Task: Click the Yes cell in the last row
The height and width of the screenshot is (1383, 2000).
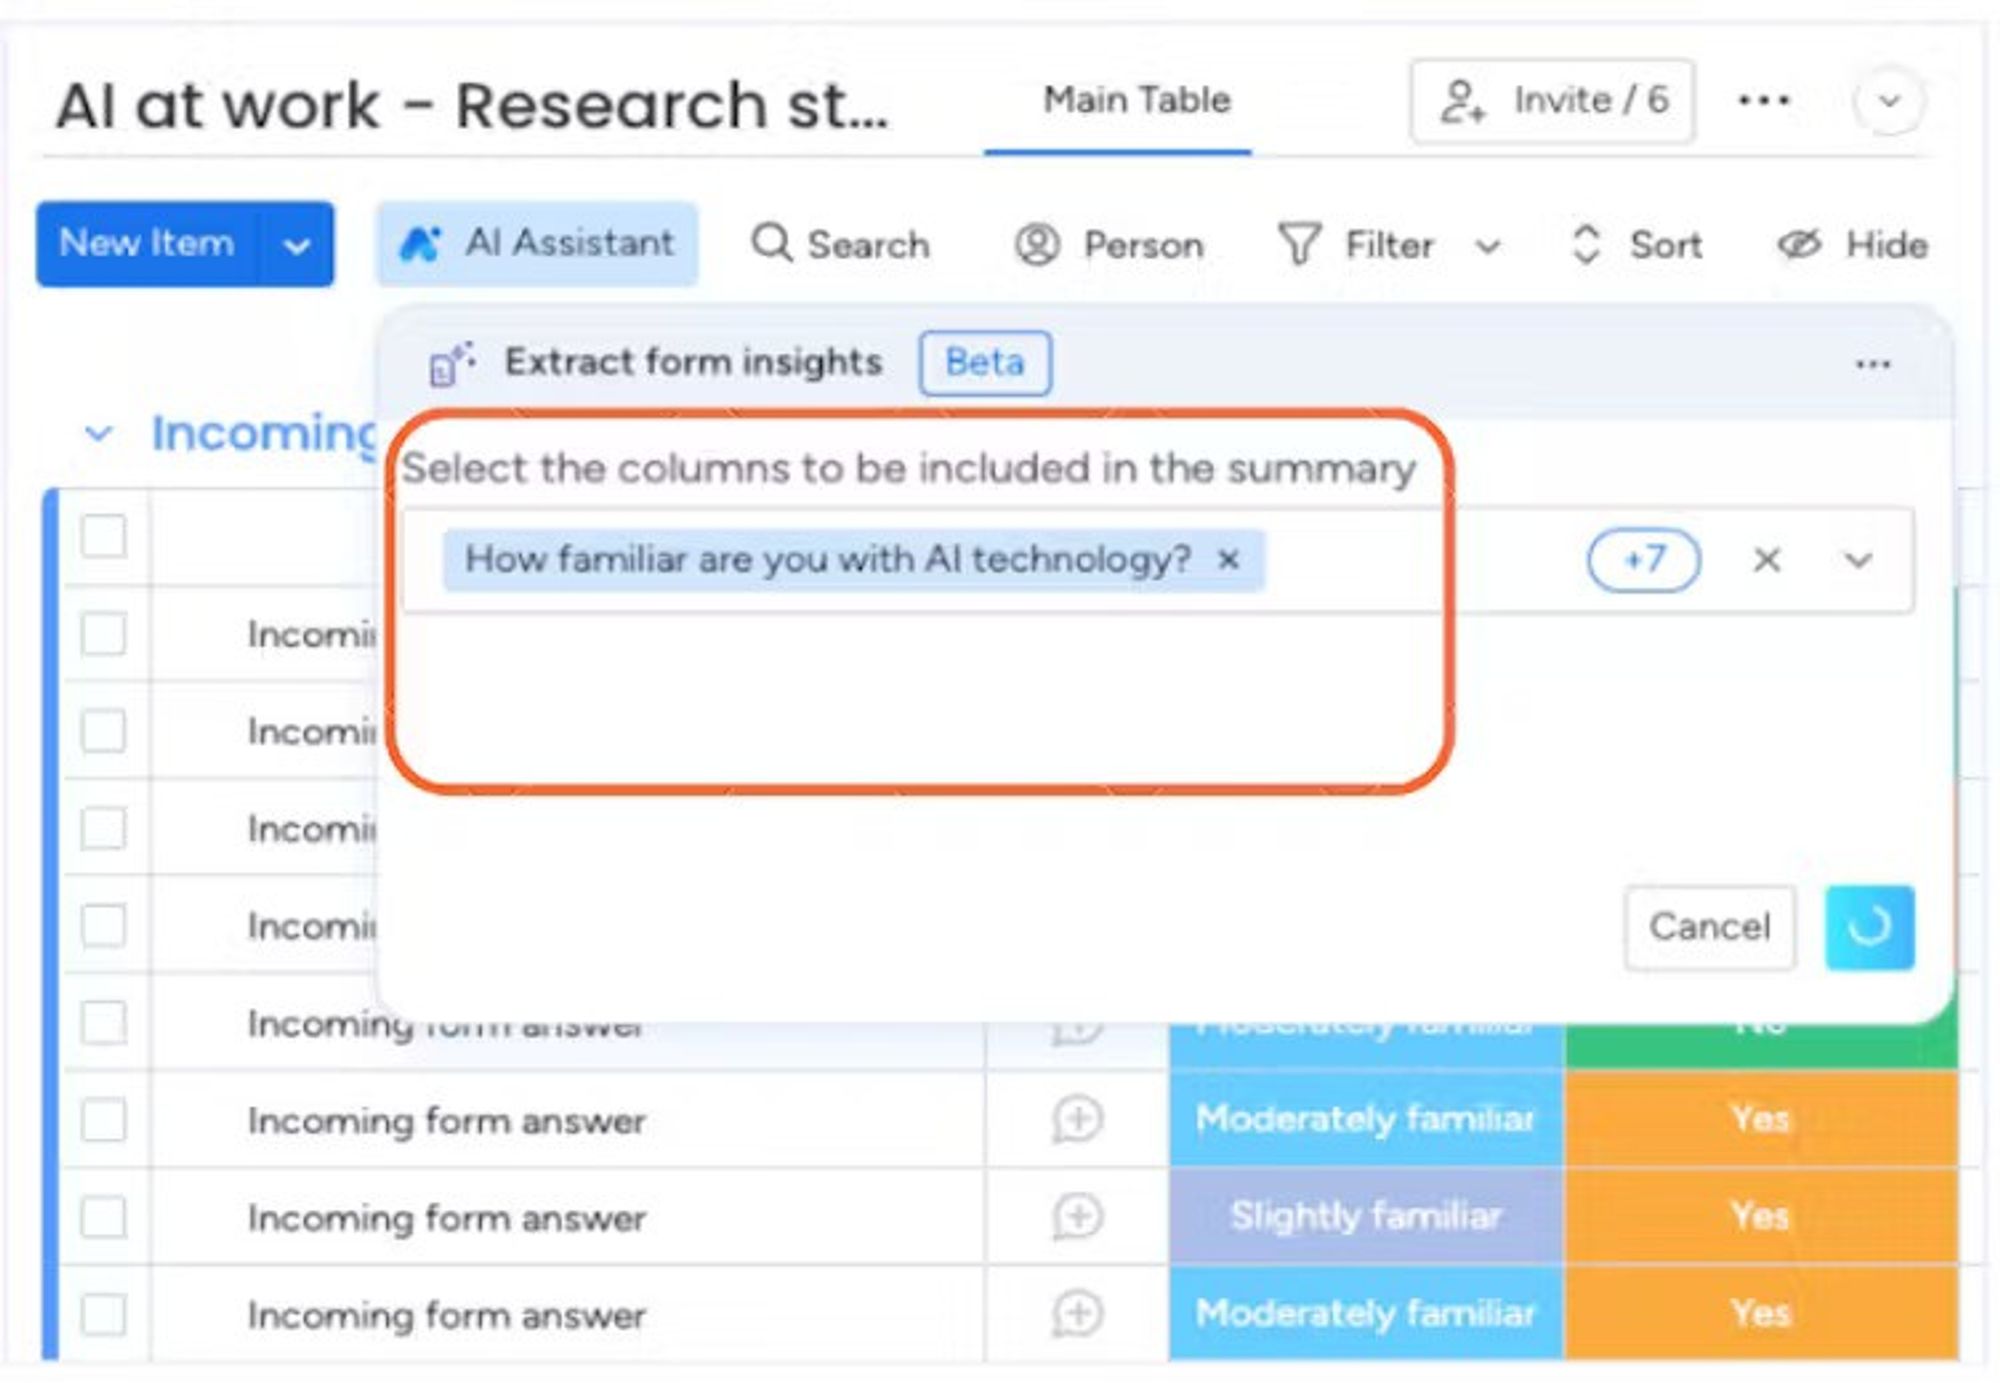Action: [x=1761, y=1313]
